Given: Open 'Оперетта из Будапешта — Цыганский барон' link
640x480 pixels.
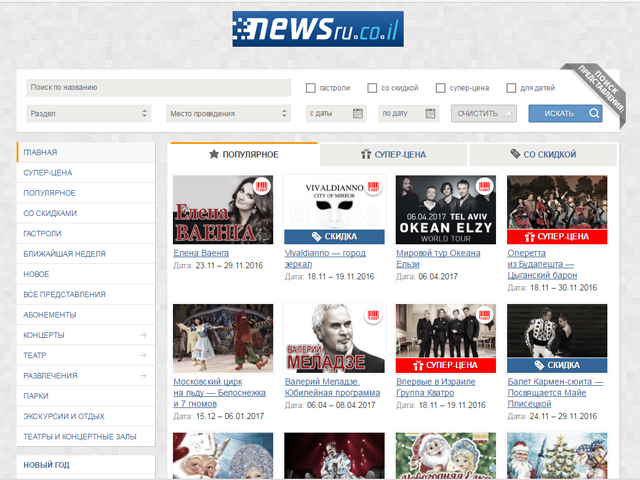Looking at the screenshot, I should tap(542, 264).
